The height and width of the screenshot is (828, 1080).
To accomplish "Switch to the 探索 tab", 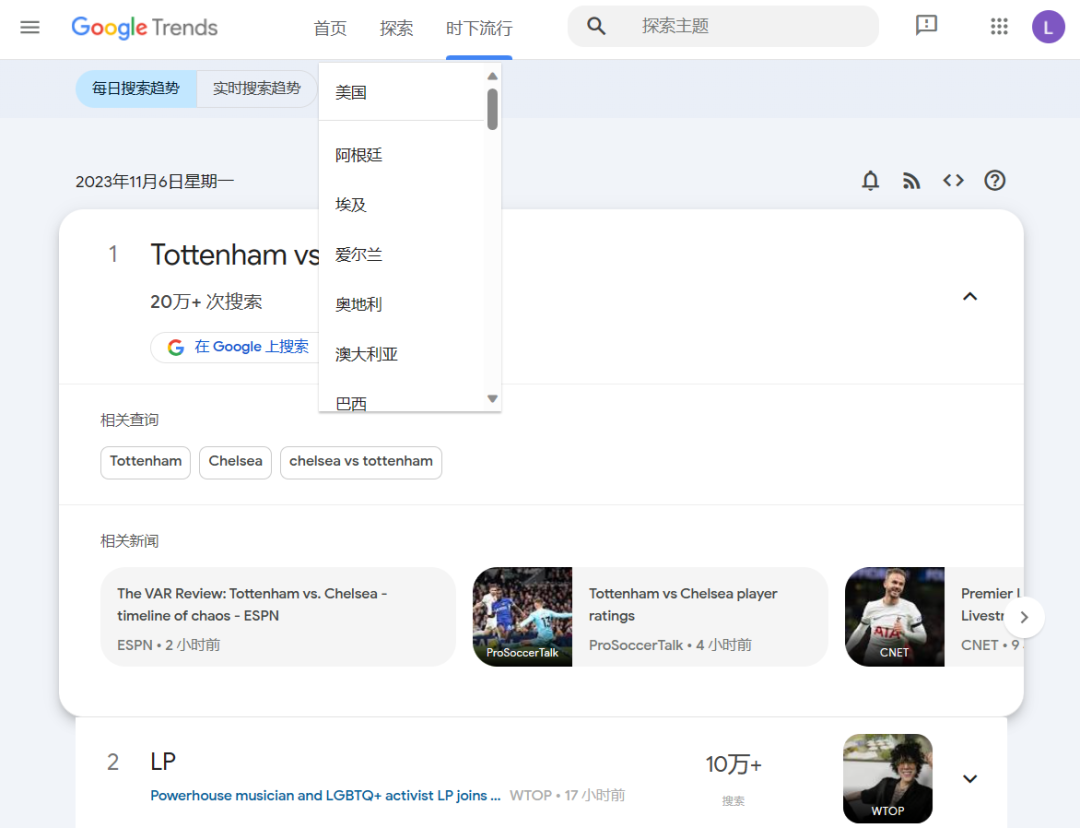I will 396,28.
